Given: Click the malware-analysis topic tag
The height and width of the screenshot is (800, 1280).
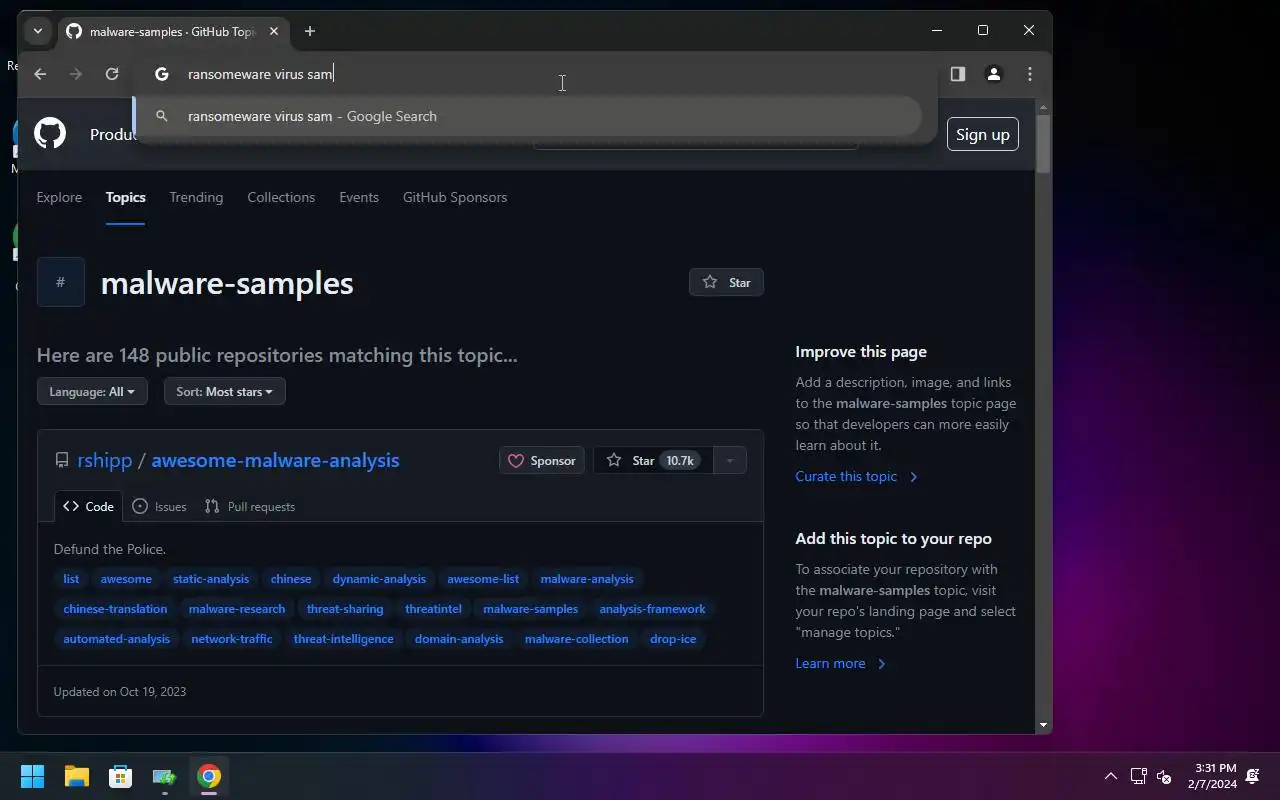Looking at the screenshot, I should pyautogui.click(x=587, y=579).
